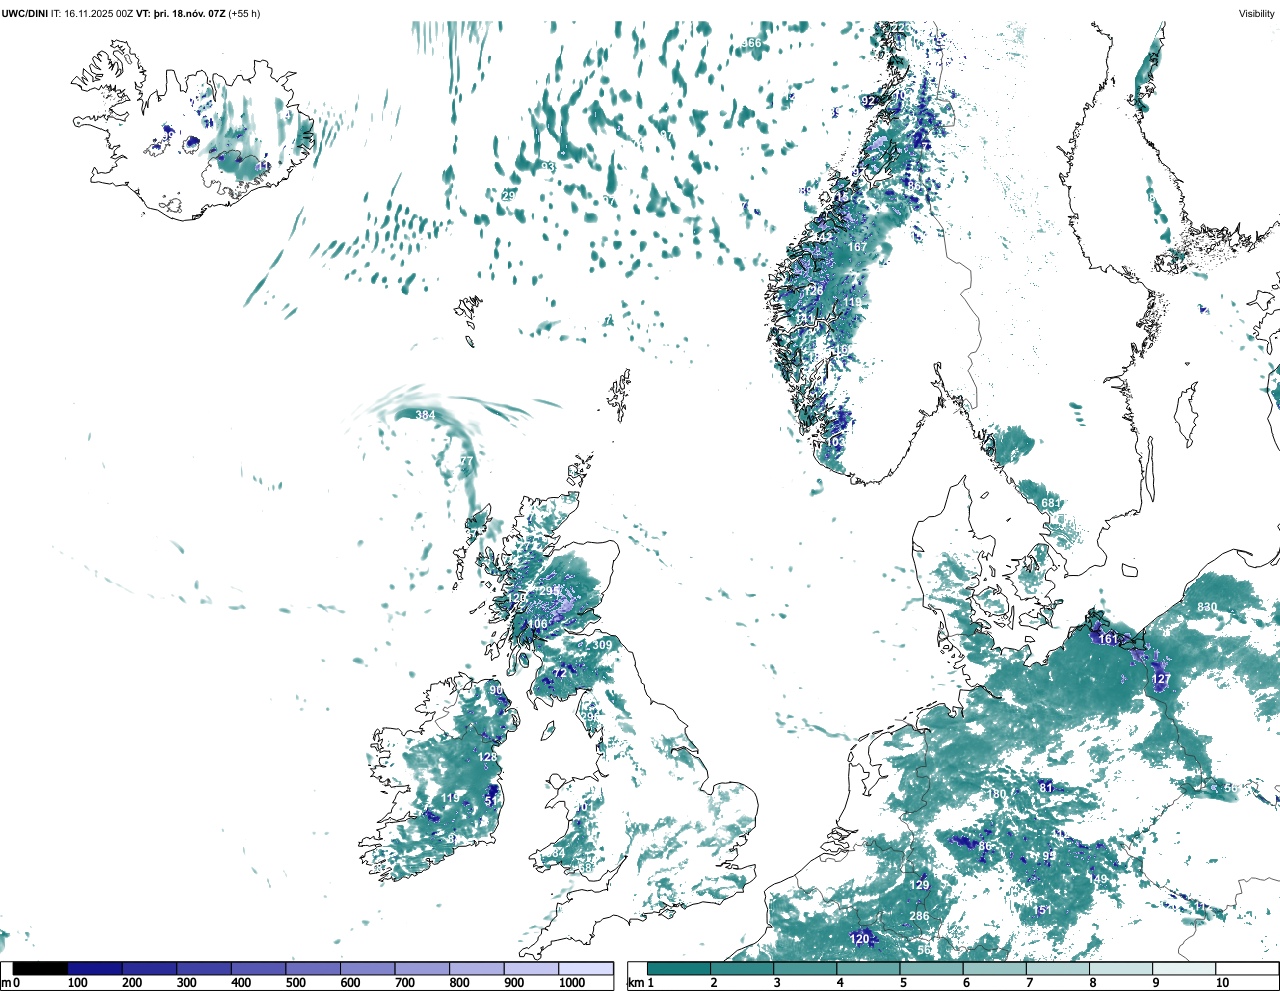
Task: Click the '77' value northwest of Scotland
Action: click(466, 461)
